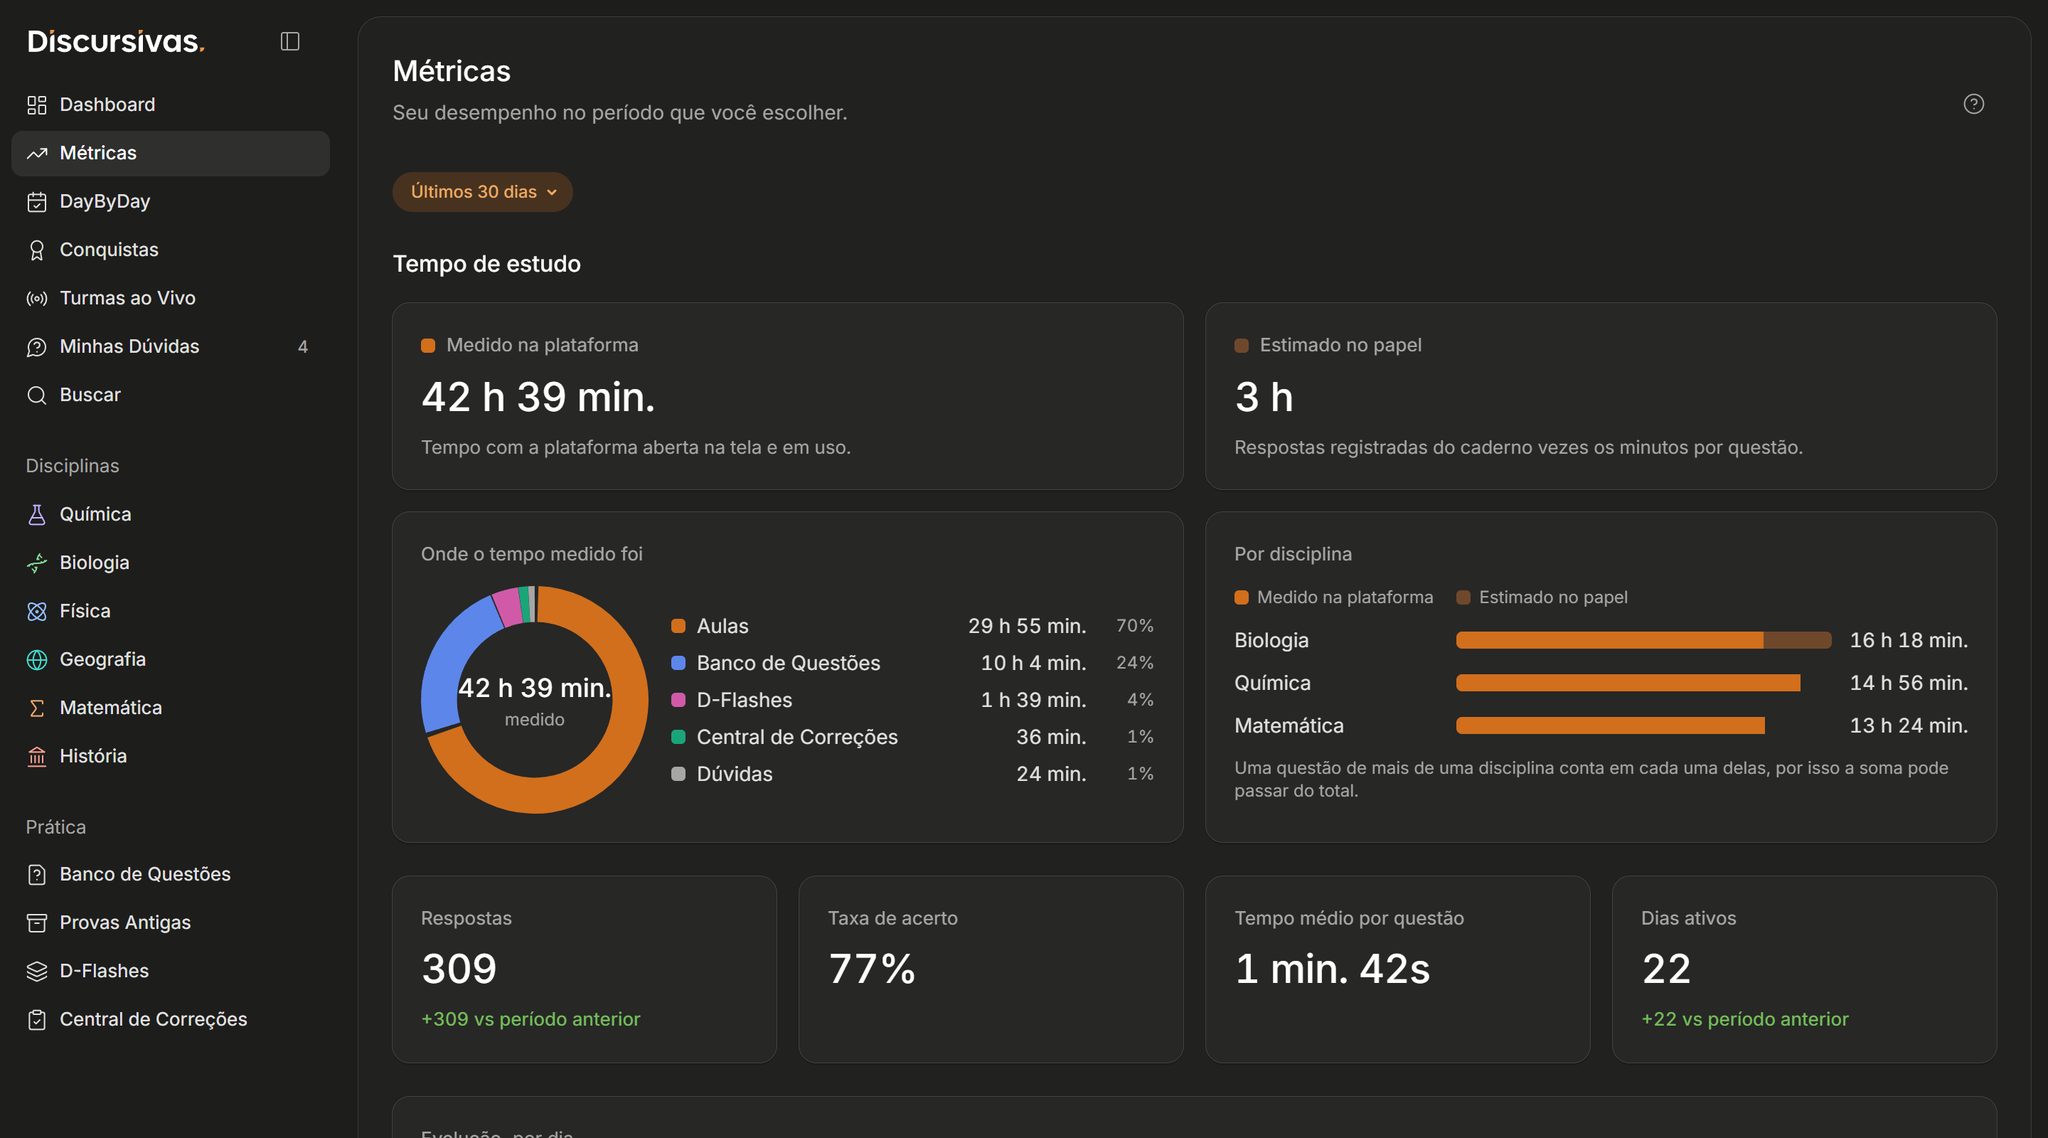
Task: Click the '42 h 39 min.' platform card value
Action: click(x=538, y=397)
